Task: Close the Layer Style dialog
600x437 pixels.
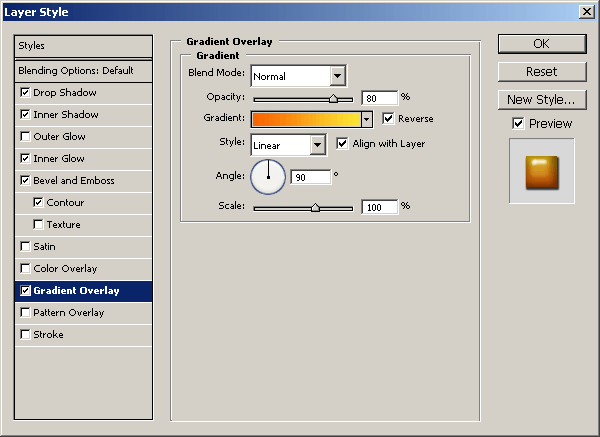Action: [x=587, y=12]
